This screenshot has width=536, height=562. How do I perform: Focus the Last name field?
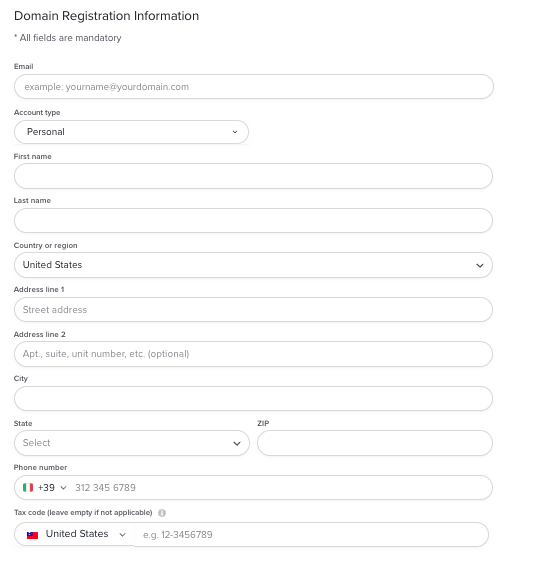pos(253,220)
